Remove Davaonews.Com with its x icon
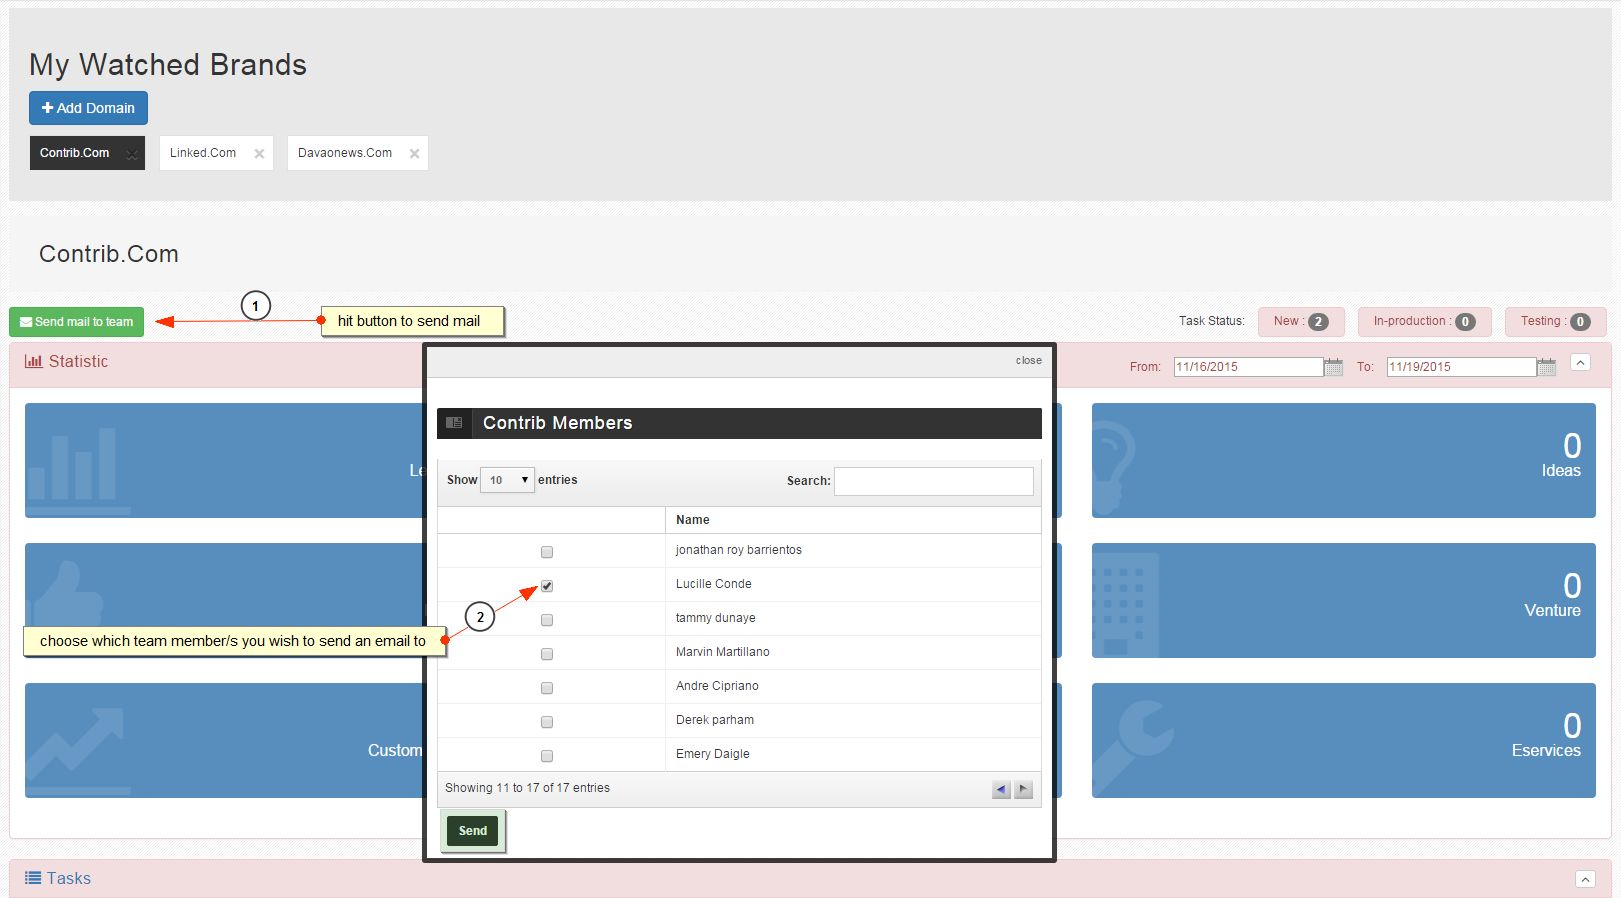Screen dimensions: 1621x898 414,154
